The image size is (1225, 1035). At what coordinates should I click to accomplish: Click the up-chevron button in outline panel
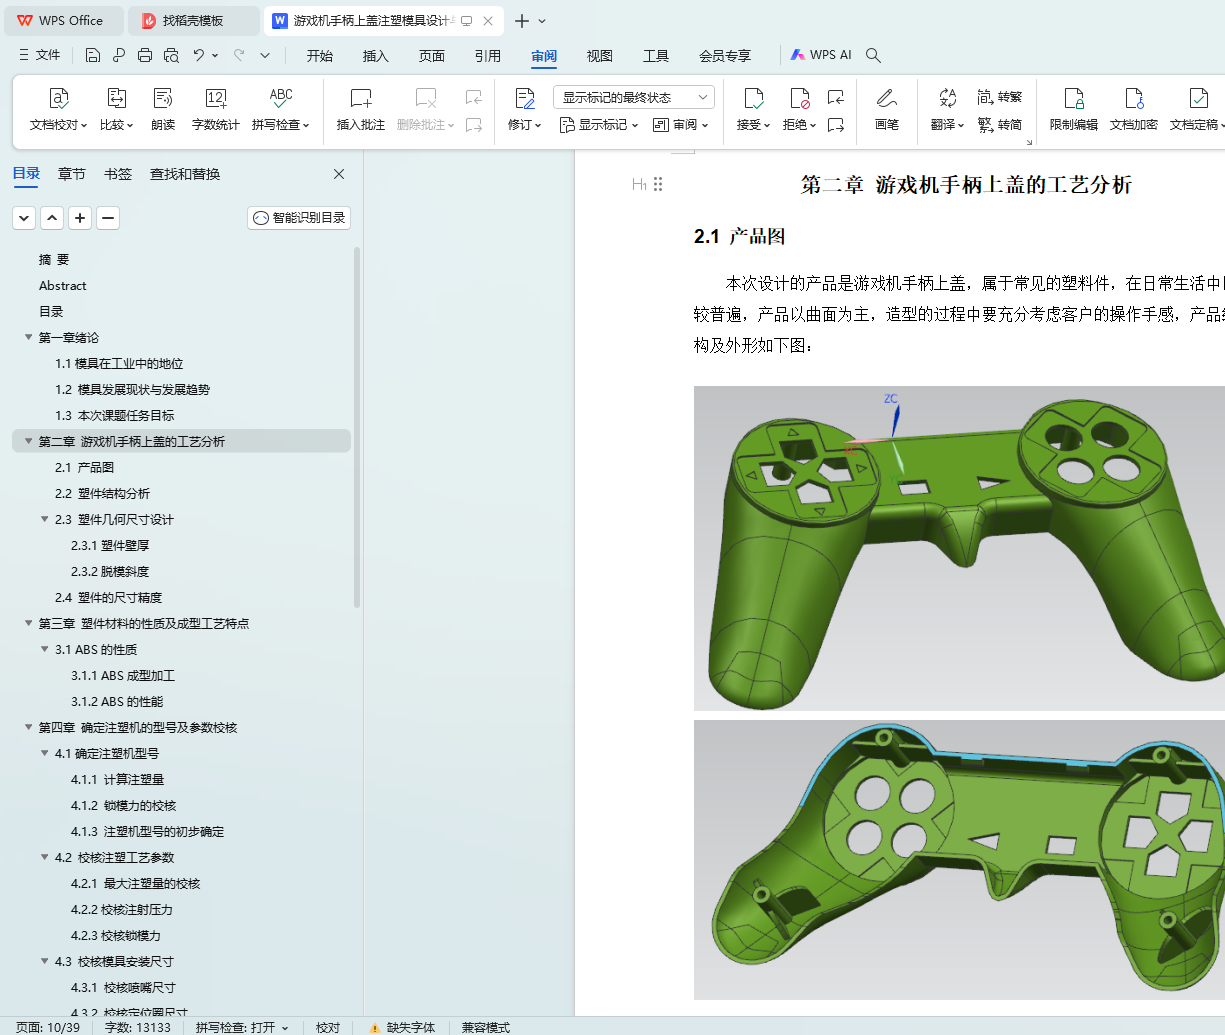[x=52, y=218]
